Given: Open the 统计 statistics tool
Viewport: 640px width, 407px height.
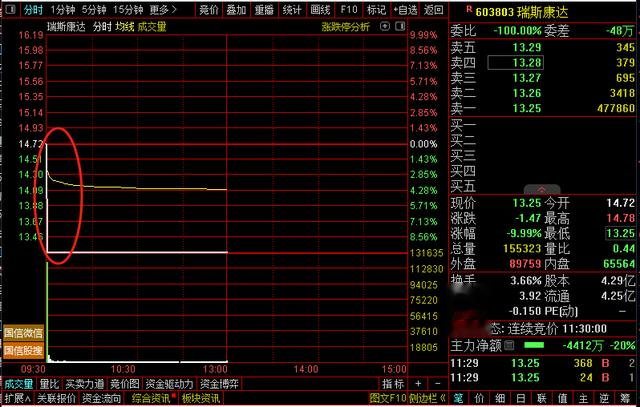Looking at the screenshot, I should (292, 9).
